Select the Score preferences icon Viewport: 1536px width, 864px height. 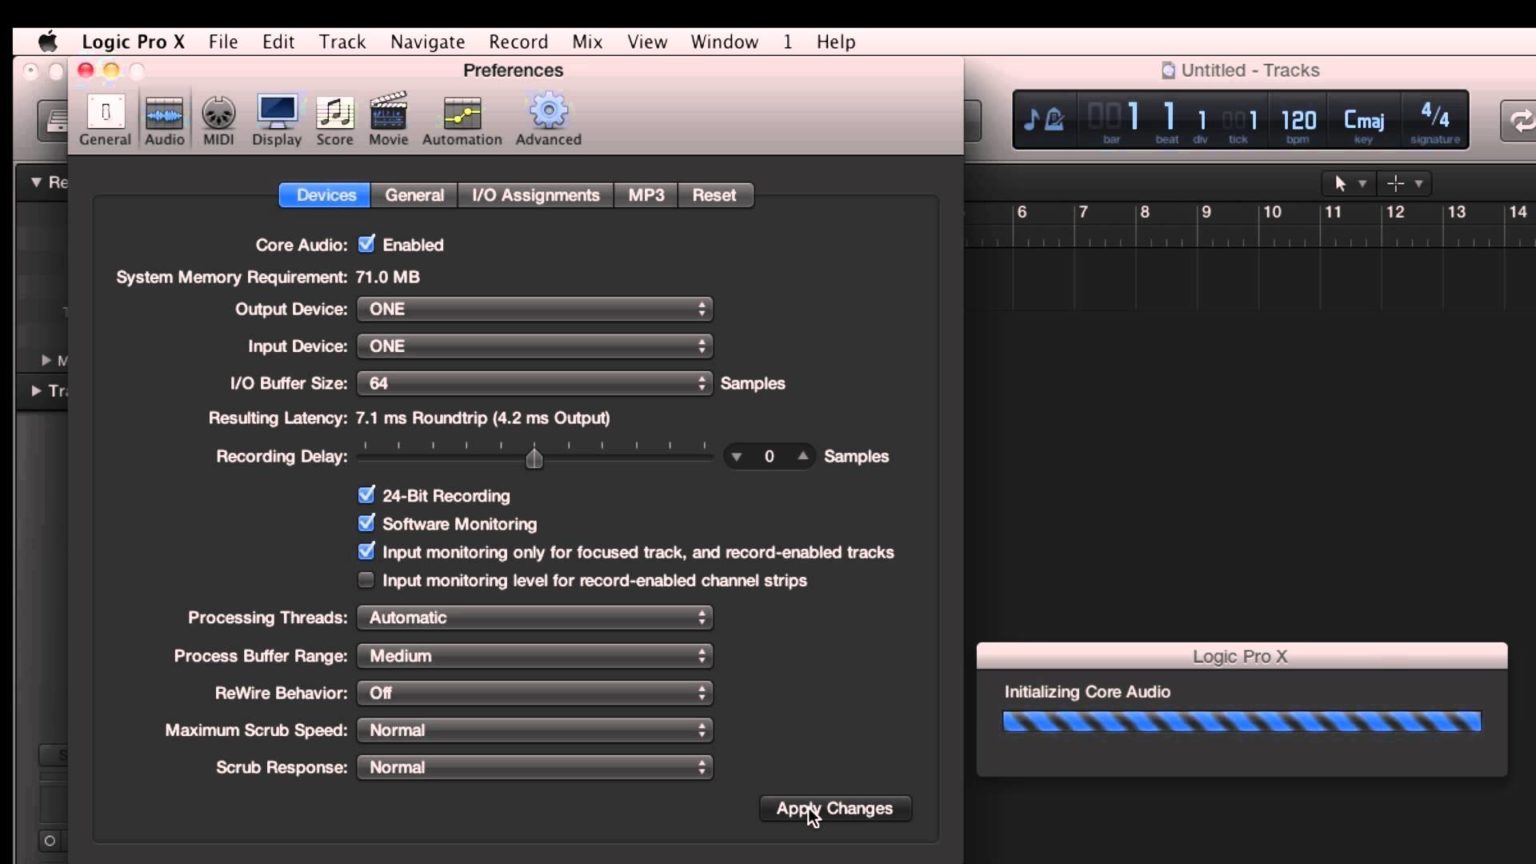(334, 120)
